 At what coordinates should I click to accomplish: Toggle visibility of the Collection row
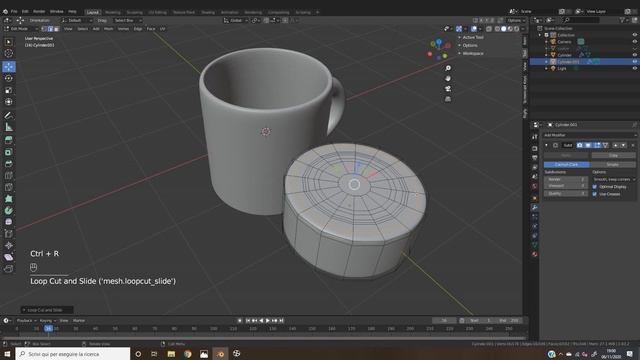634,35
